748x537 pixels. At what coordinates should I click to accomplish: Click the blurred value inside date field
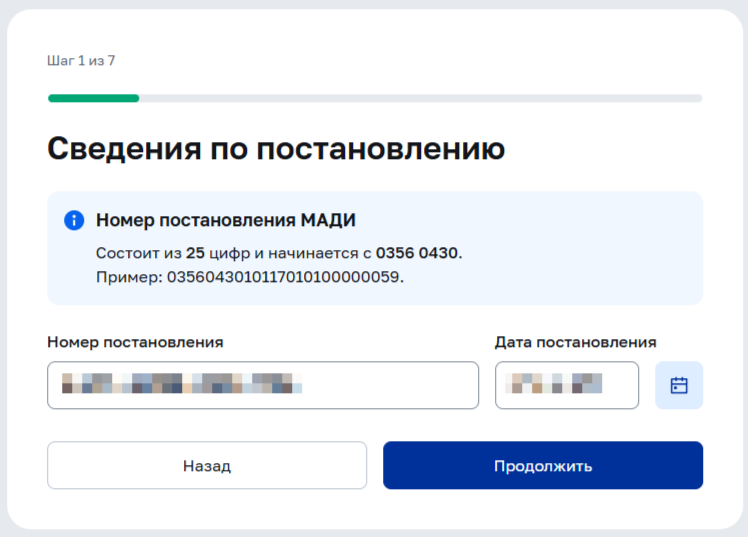[x=553, y=383]
